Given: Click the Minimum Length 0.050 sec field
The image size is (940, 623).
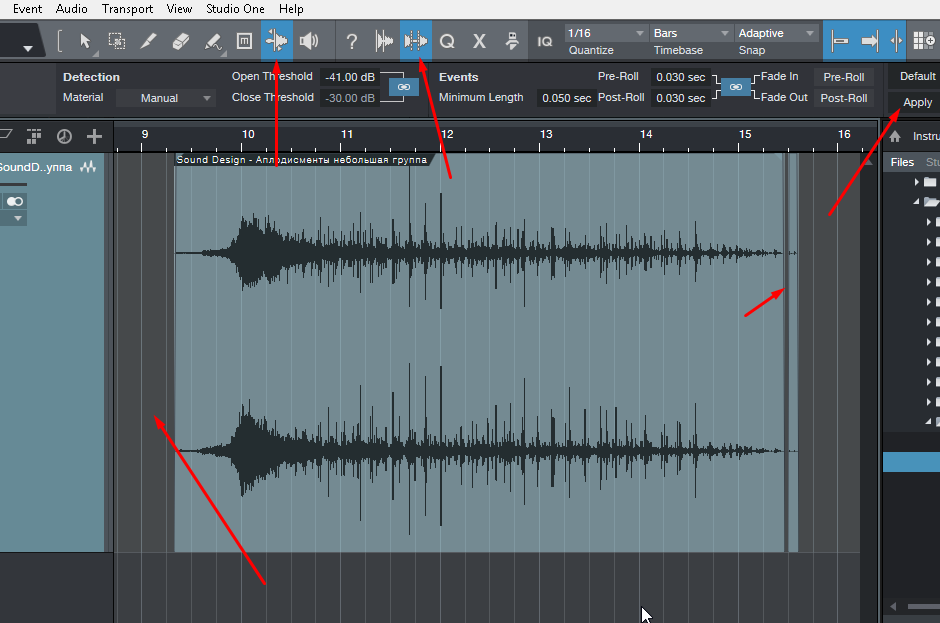Looking at the screenshot, I should (x=566, y=98).
